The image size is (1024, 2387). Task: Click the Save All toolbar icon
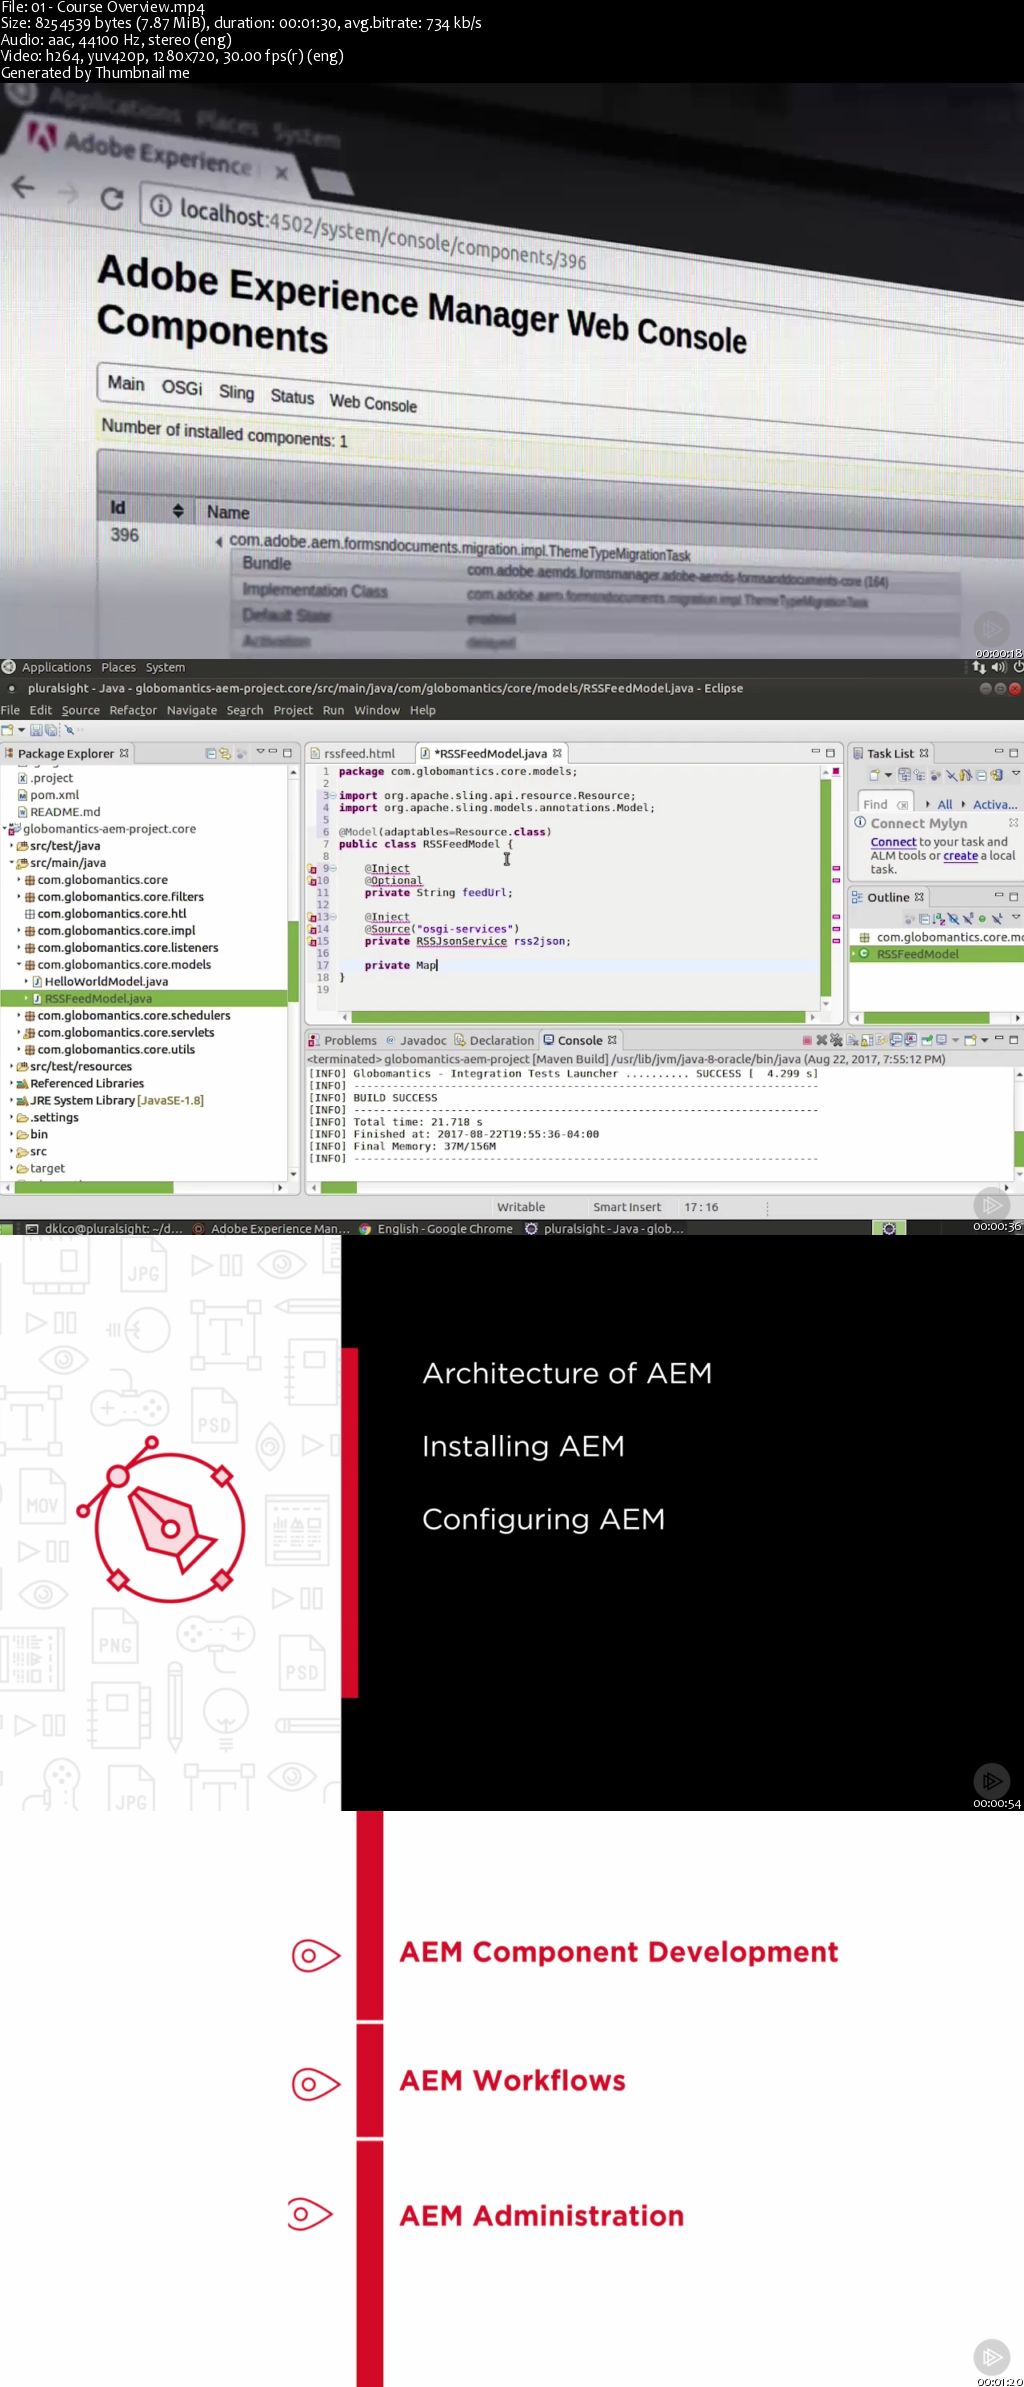coord(52,730)
